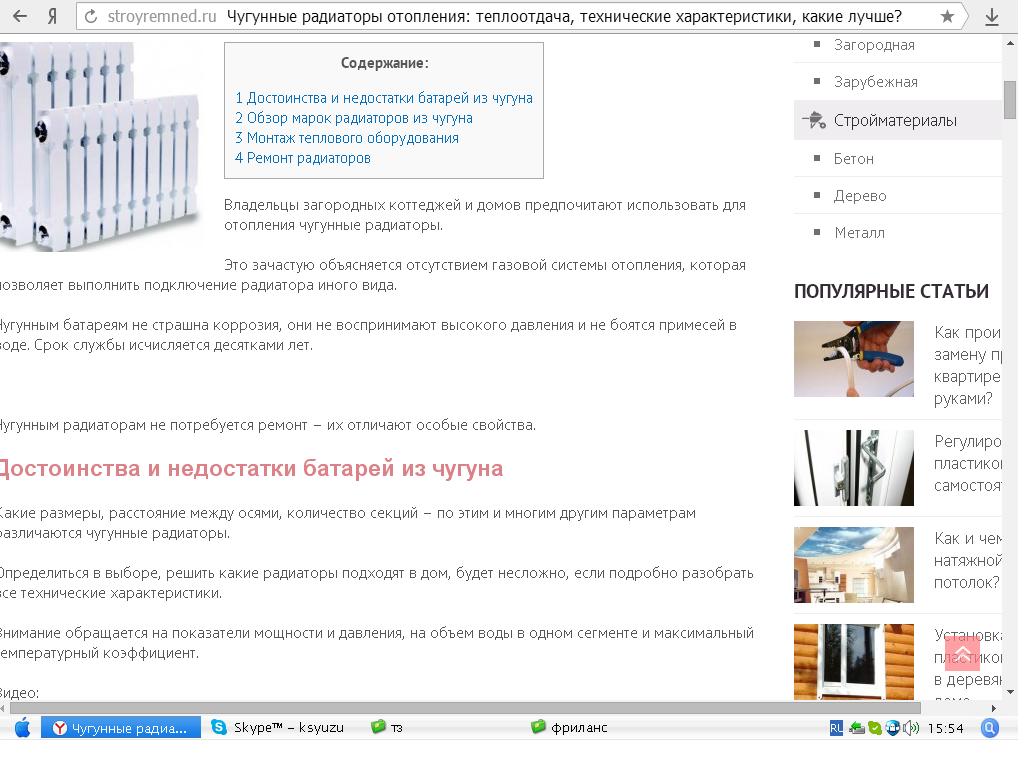Click the vertical scrollbar up arrow
The image size is (1024, 768).
pyautogui.click(x=1010, y=43)
